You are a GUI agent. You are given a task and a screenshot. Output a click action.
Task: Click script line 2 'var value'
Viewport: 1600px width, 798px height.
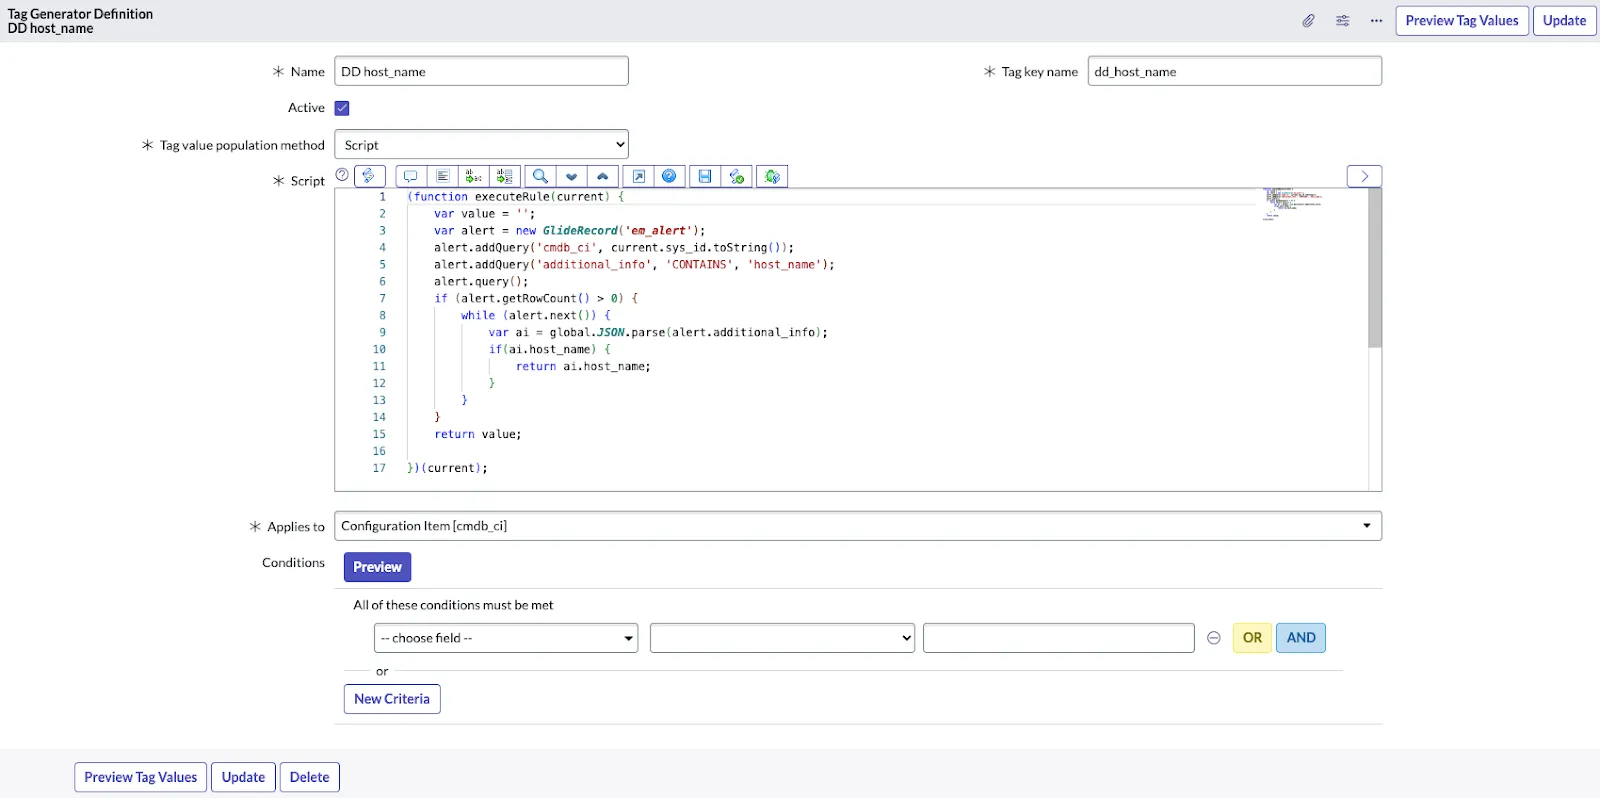485,213
